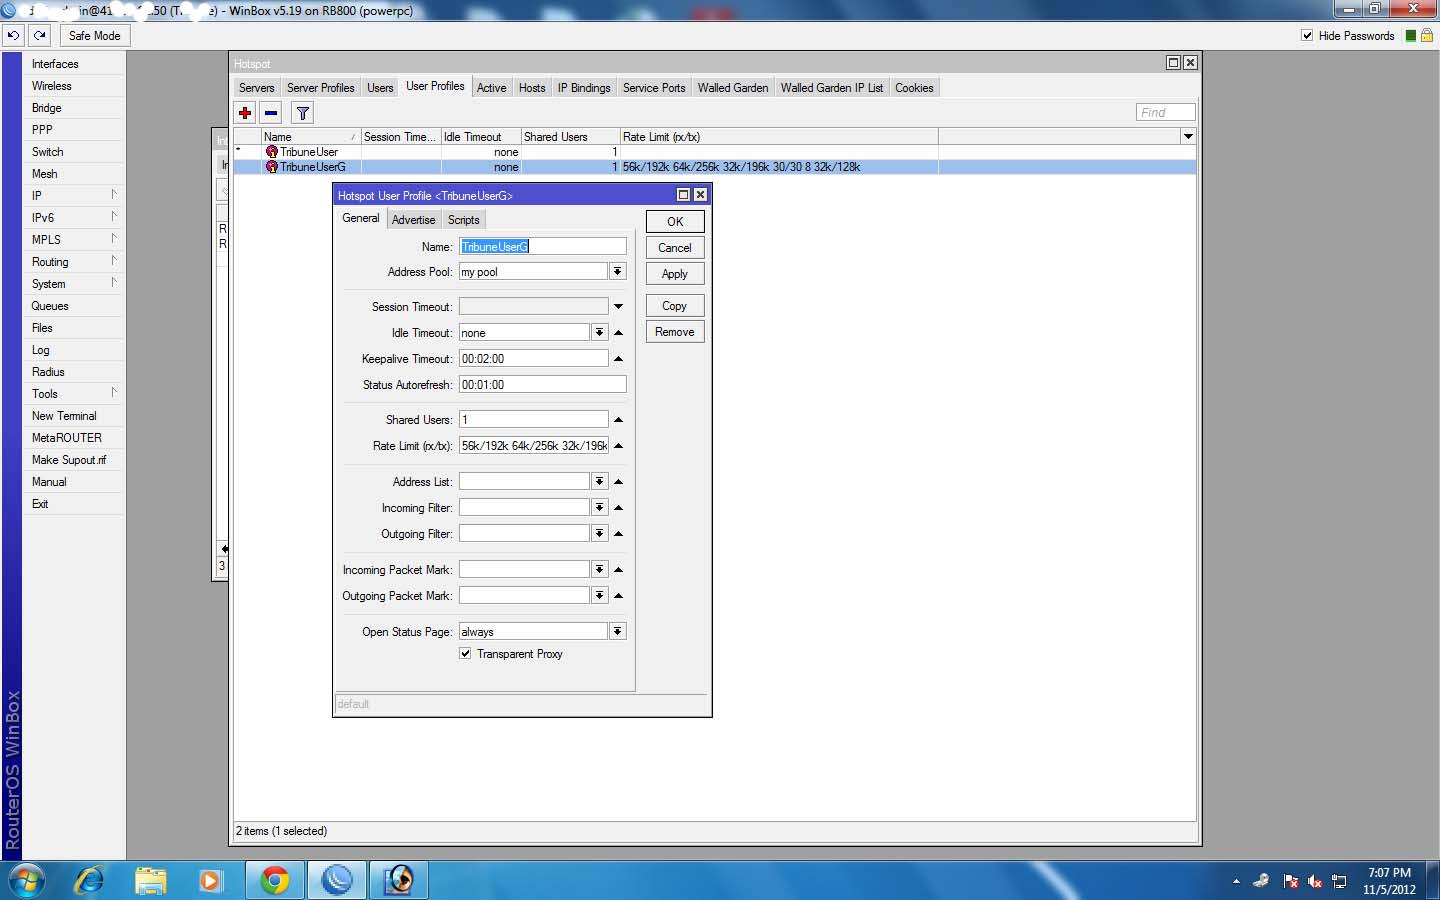Image resolution: width=1440 pixels, height=900 pixels.
Task: Click the volume icon in the system tray
Action: (x=1315, y=881)
